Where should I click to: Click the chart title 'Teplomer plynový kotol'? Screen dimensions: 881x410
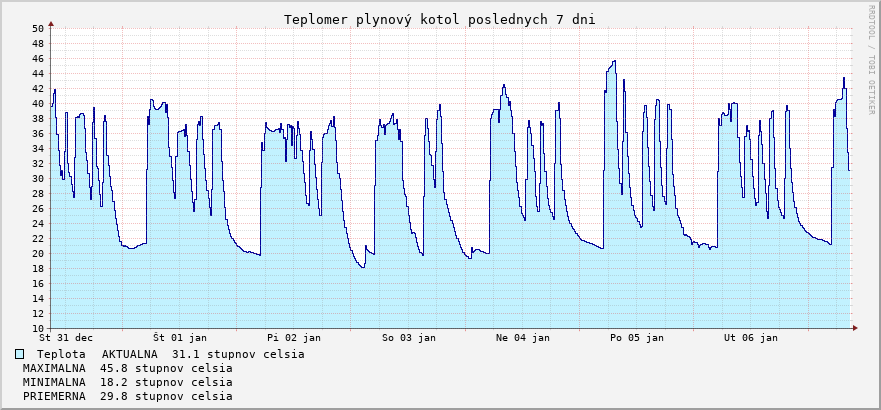click(440, 19)
